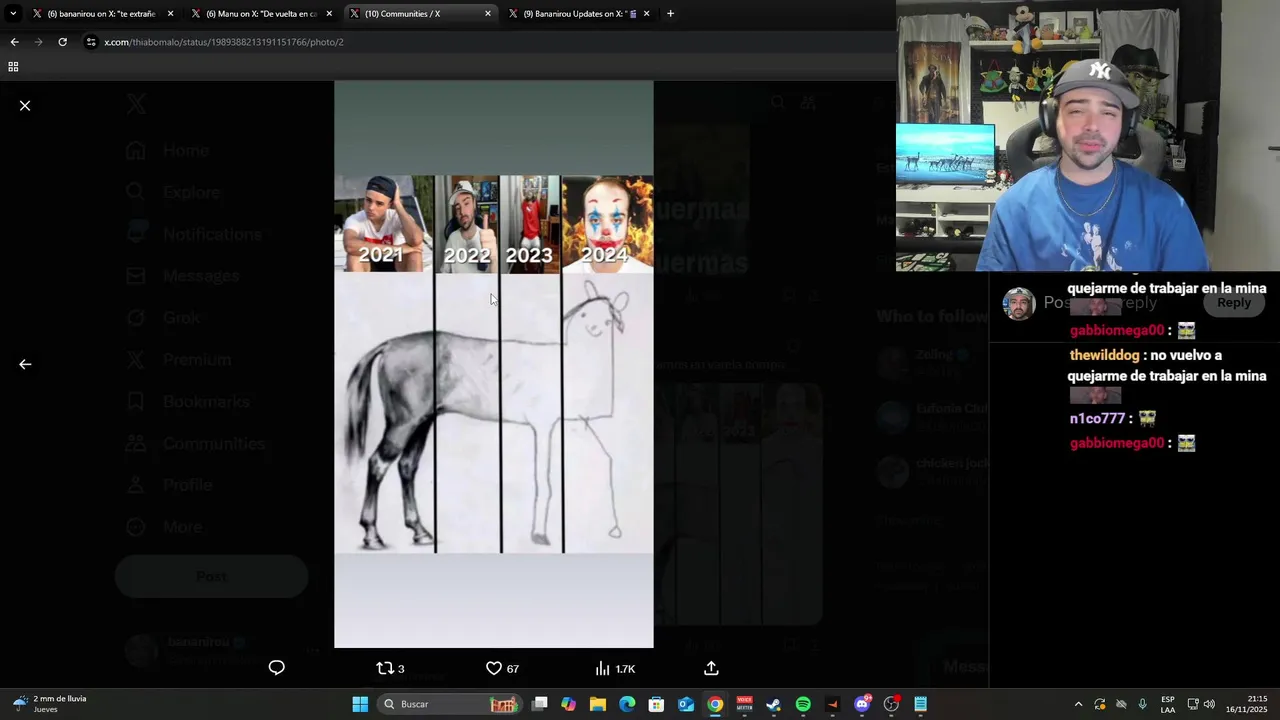Click the browser back arrow

click(x=14, y=42)
